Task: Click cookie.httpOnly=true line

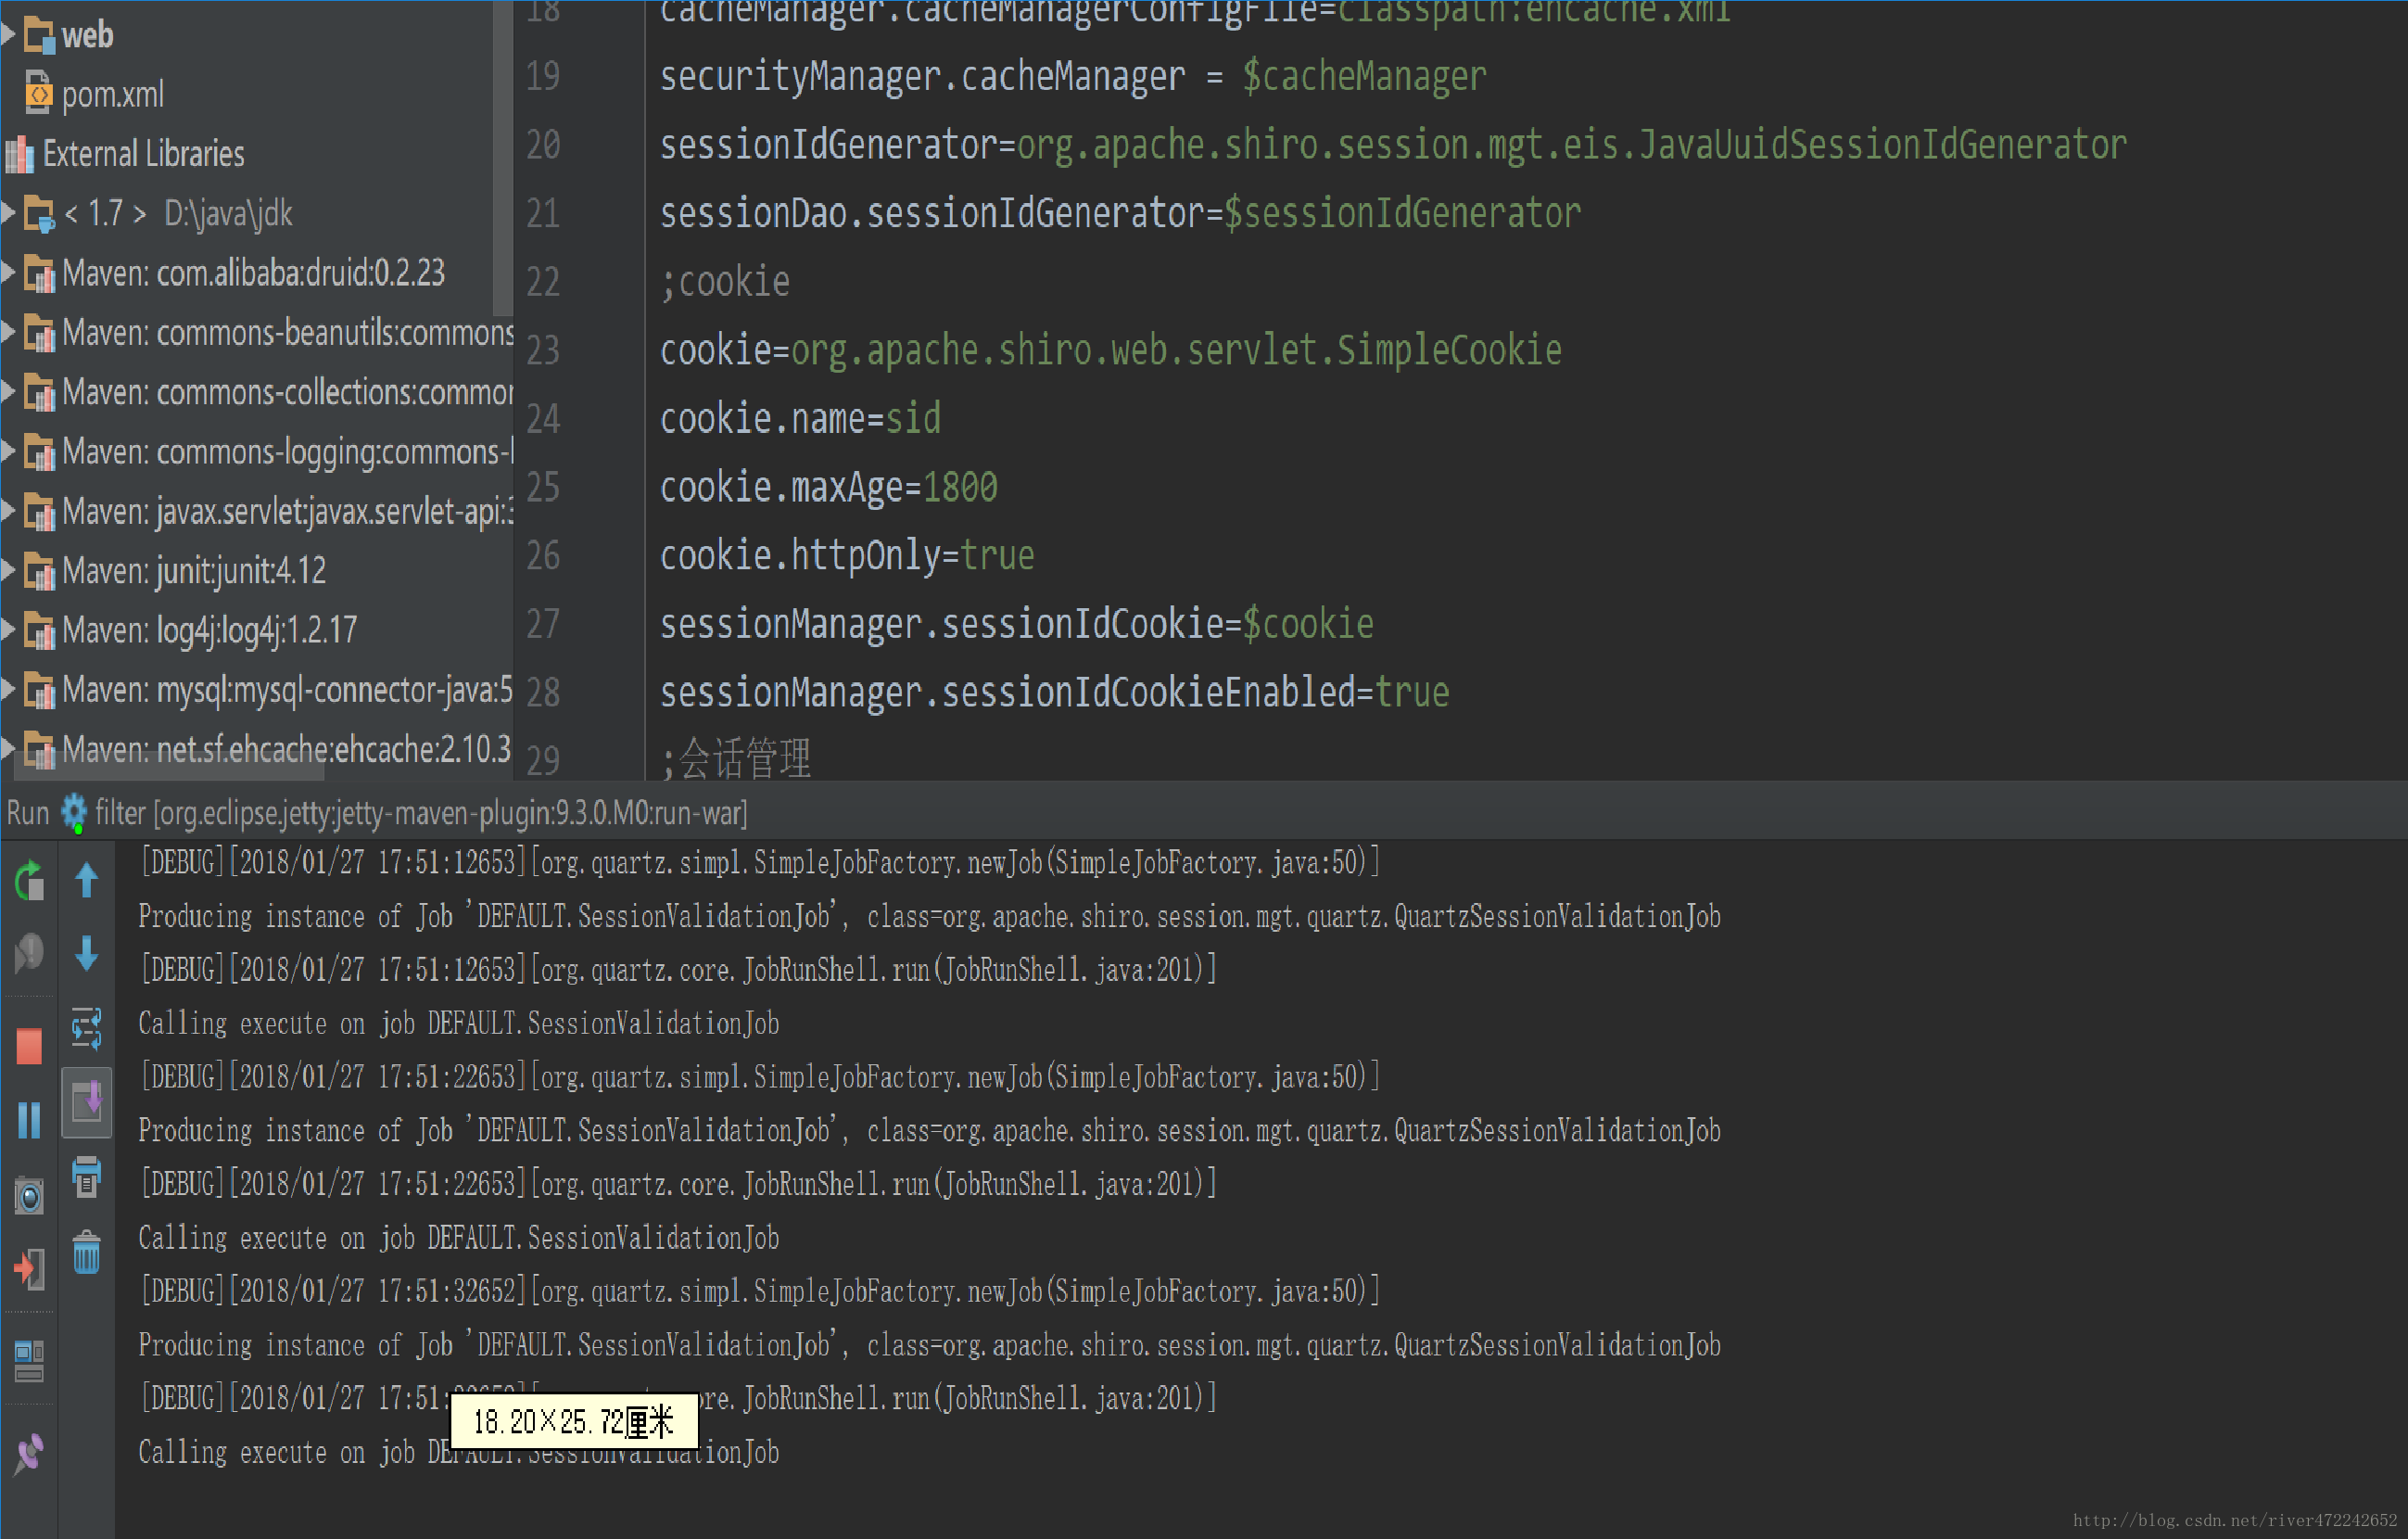Action: [847, 556]
